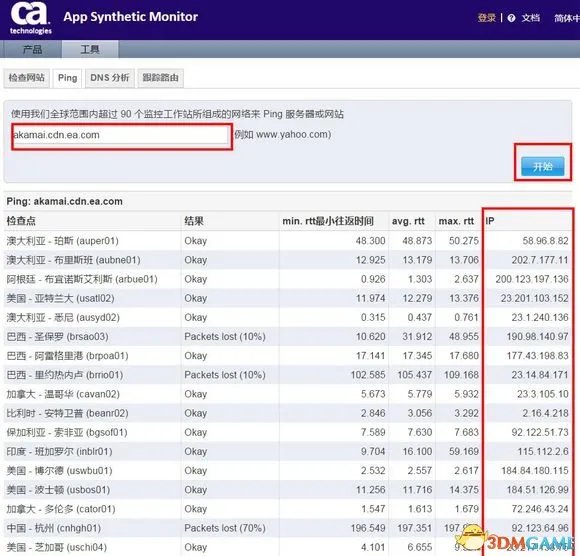The image size is (580, 556).
Task: Select the 澳大利亚 - 珀斯 (auper01) row
Action: click(288, 241)
